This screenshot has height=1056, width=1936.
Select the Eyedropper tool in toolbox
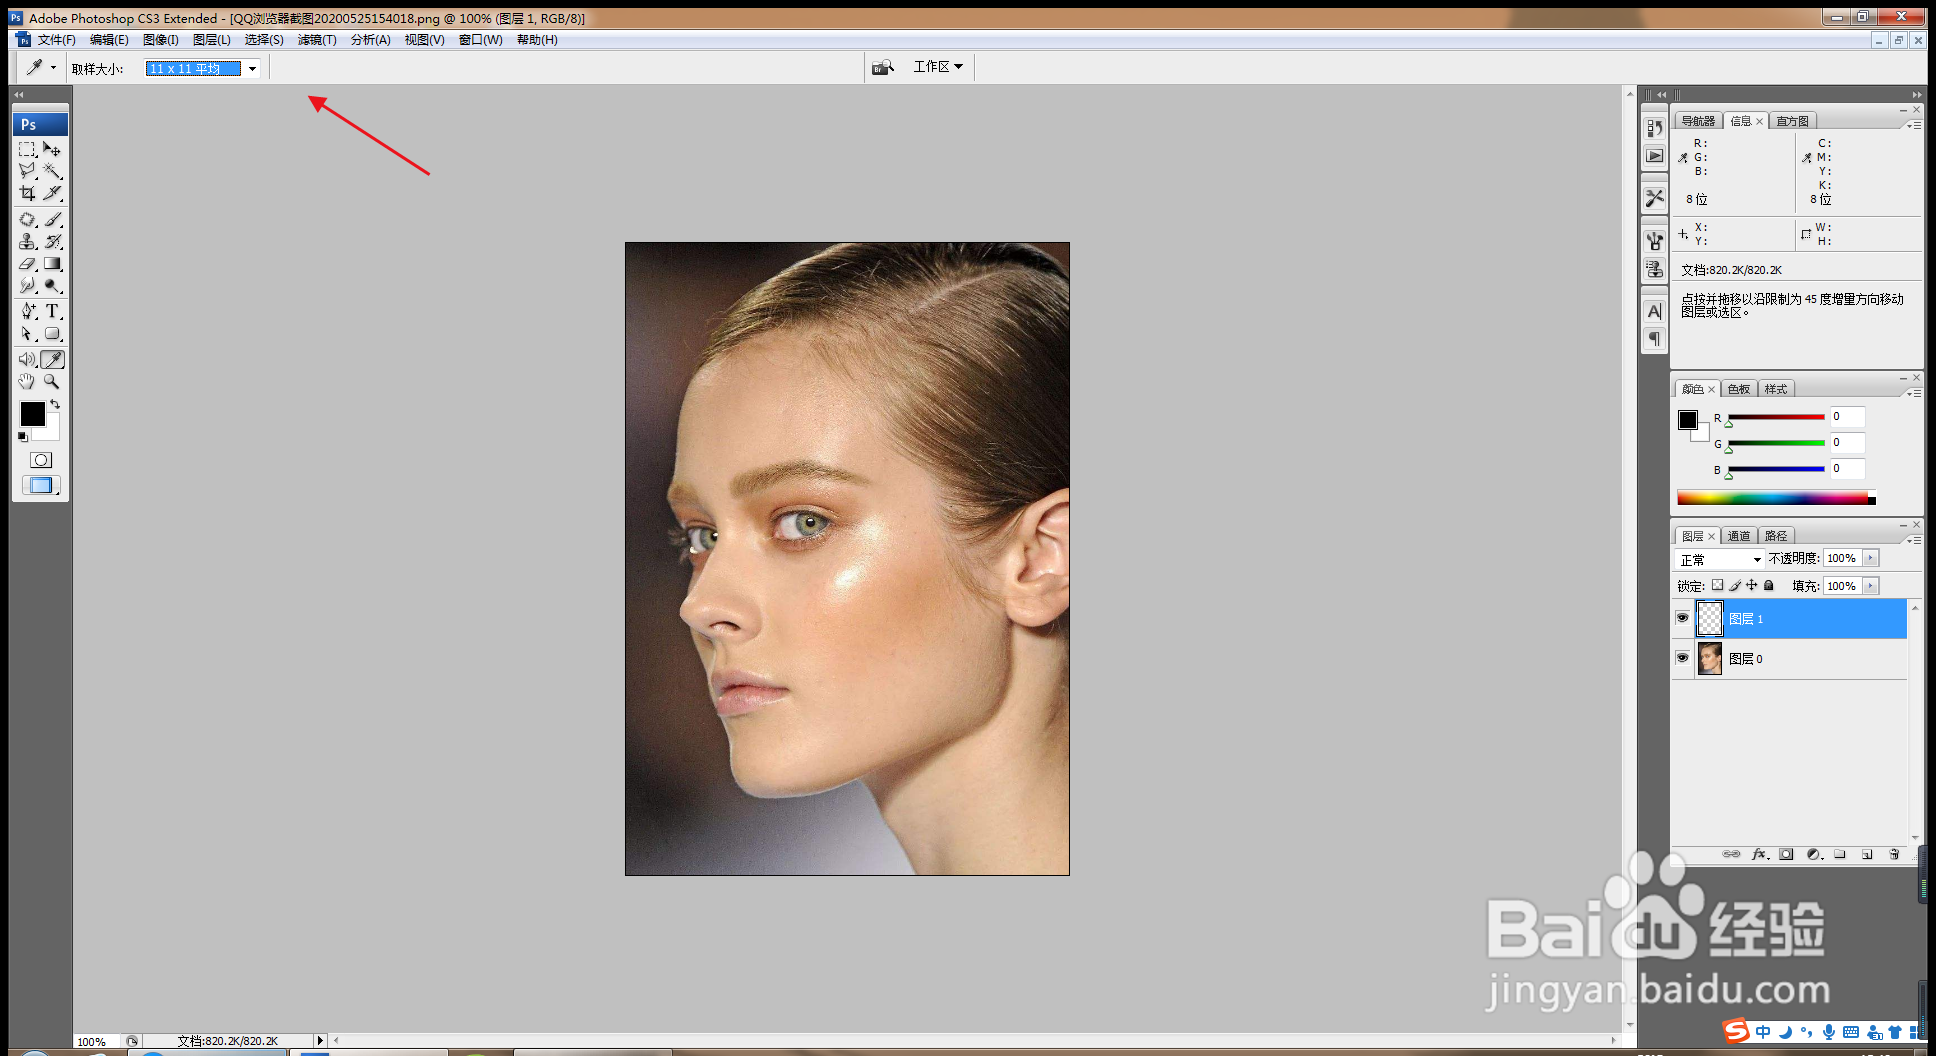(53, 359)
